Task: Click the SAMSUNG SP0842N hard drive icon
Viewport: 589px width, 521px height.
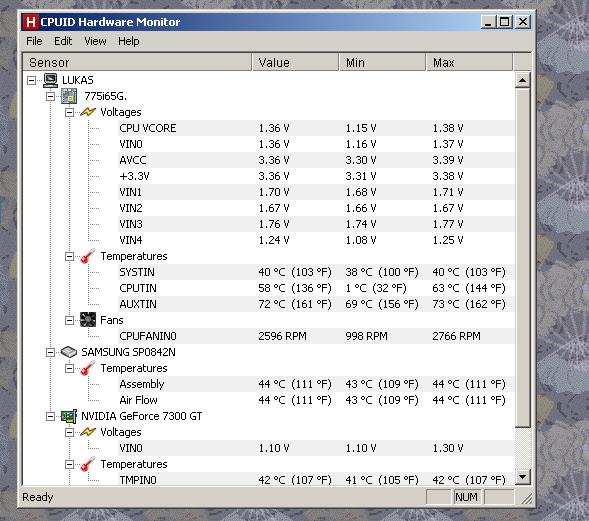Action: pyautogui.click(x=69, y=352)
